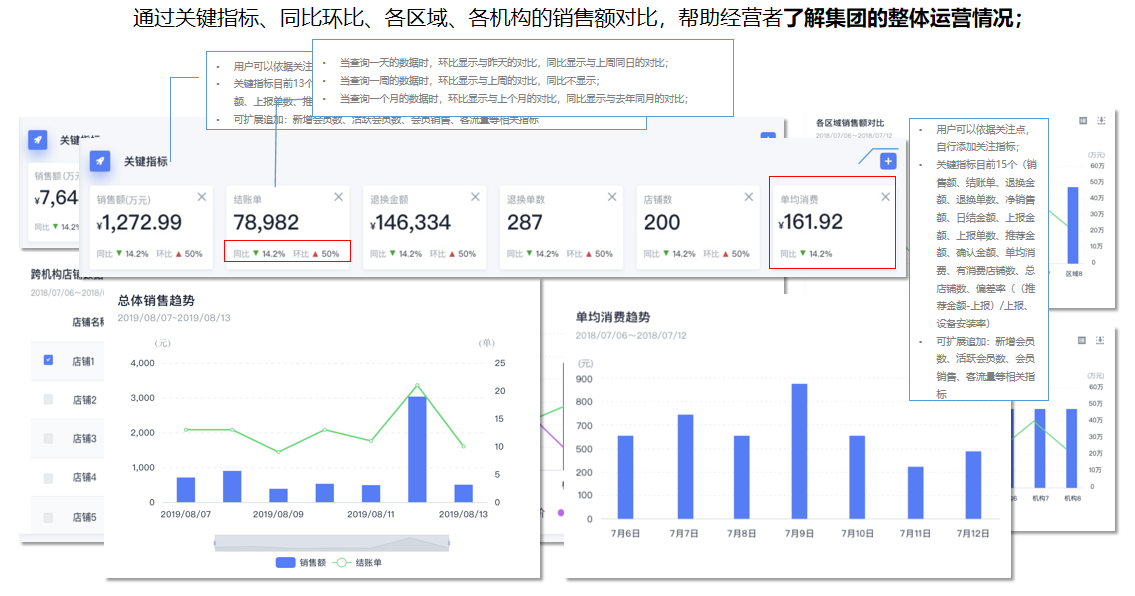Click the 区域8 bar in 各区域销售额对比
1135x596 pixels.
click(1073, 225)
